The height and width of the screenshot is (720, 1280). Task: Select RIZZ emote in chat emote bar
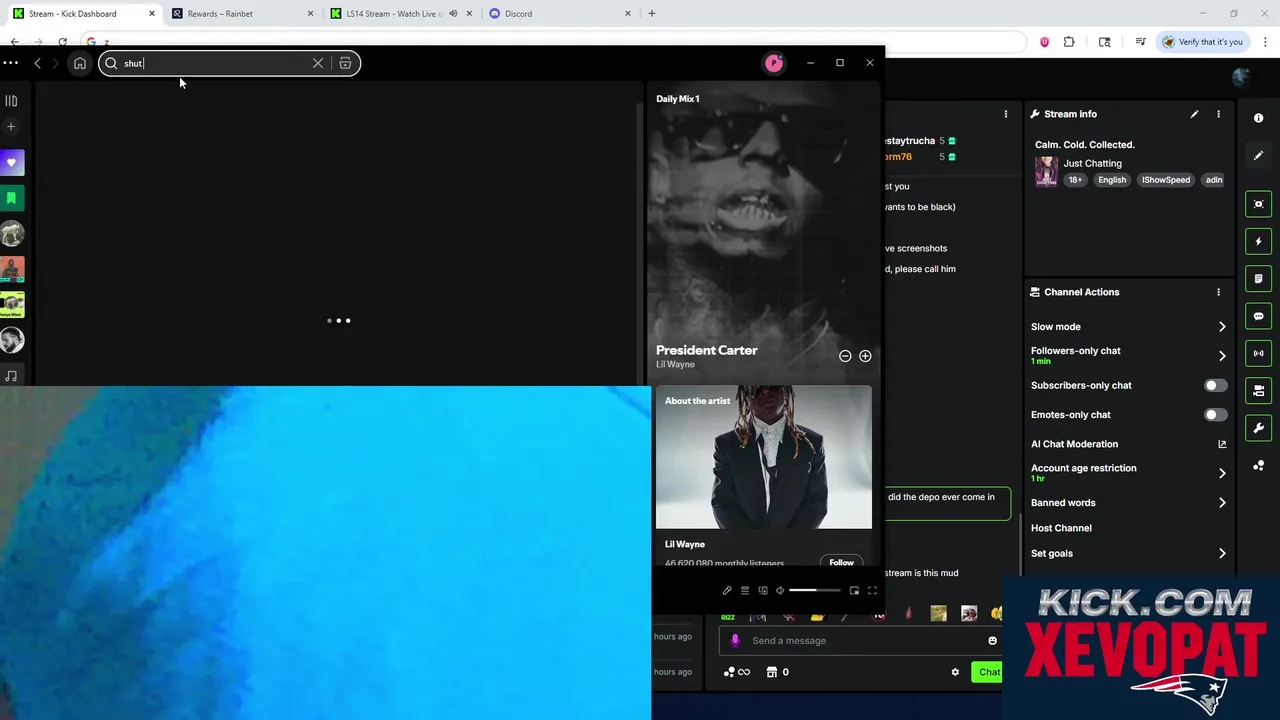click(x=728, y=616)
